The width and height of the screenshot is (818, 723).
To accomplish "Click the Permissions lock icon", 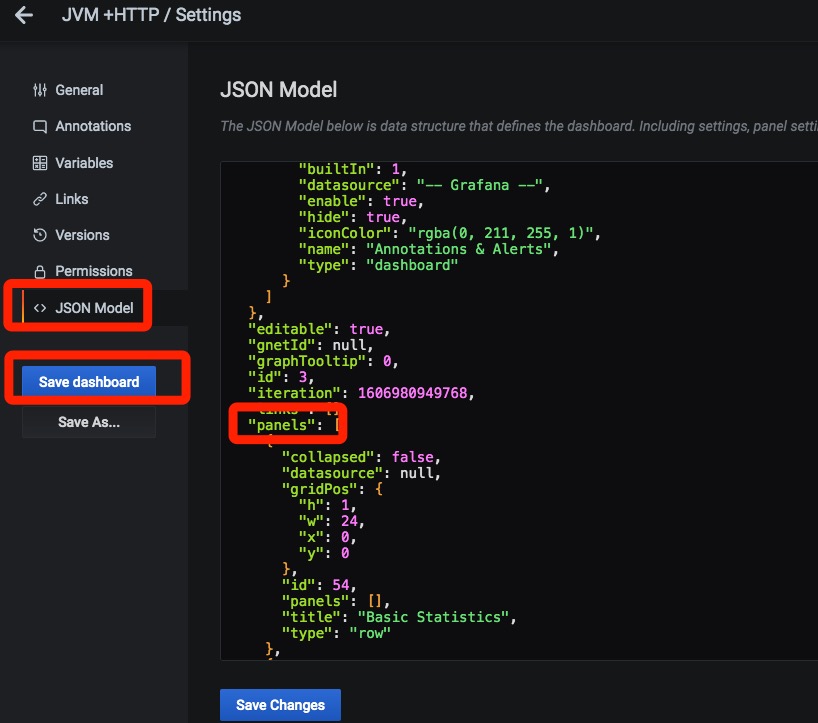I will tap(40, 272).
